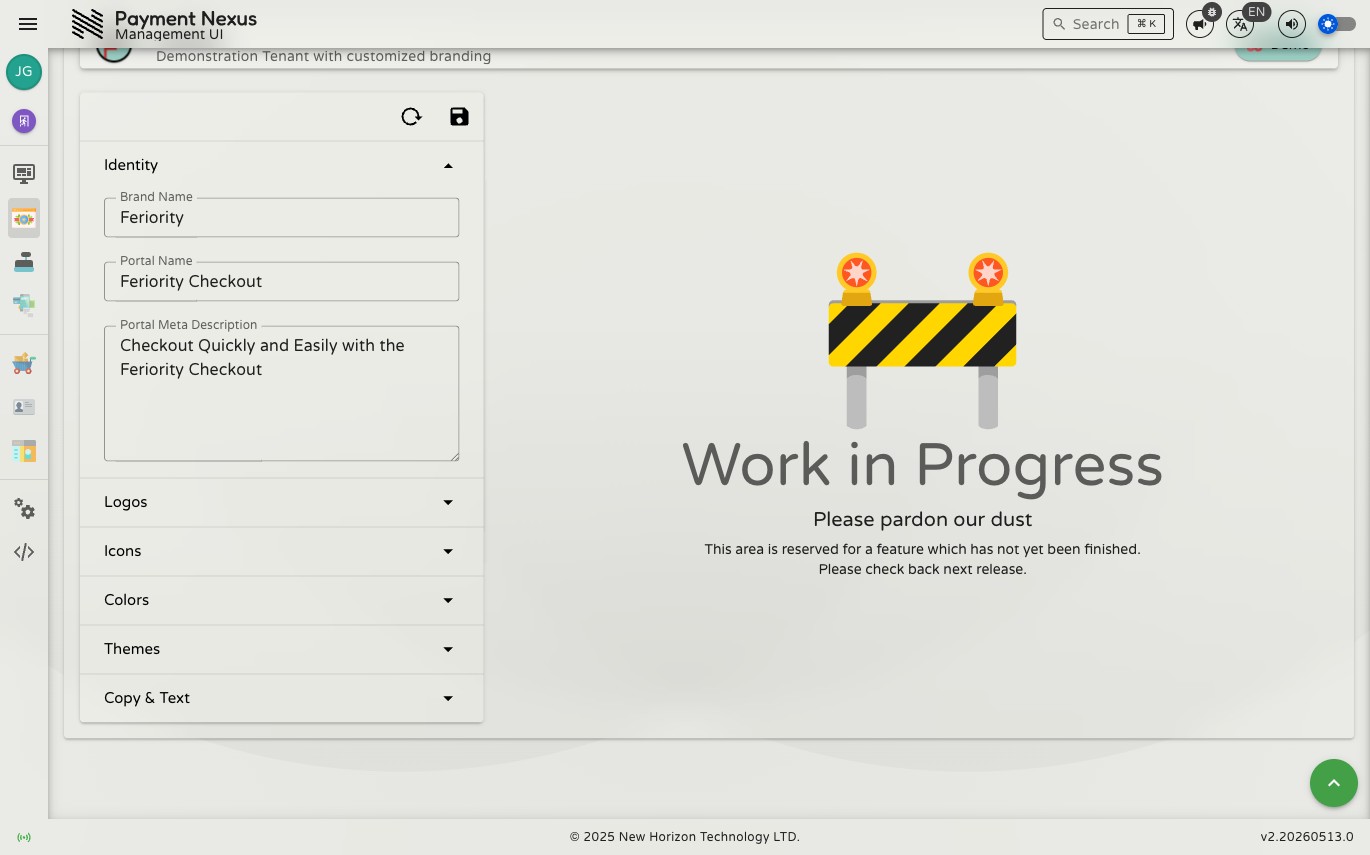Click the bug badge on megaphone
The height and width of the screenshot is (855, 1370).
click(x=1212, y=12)
